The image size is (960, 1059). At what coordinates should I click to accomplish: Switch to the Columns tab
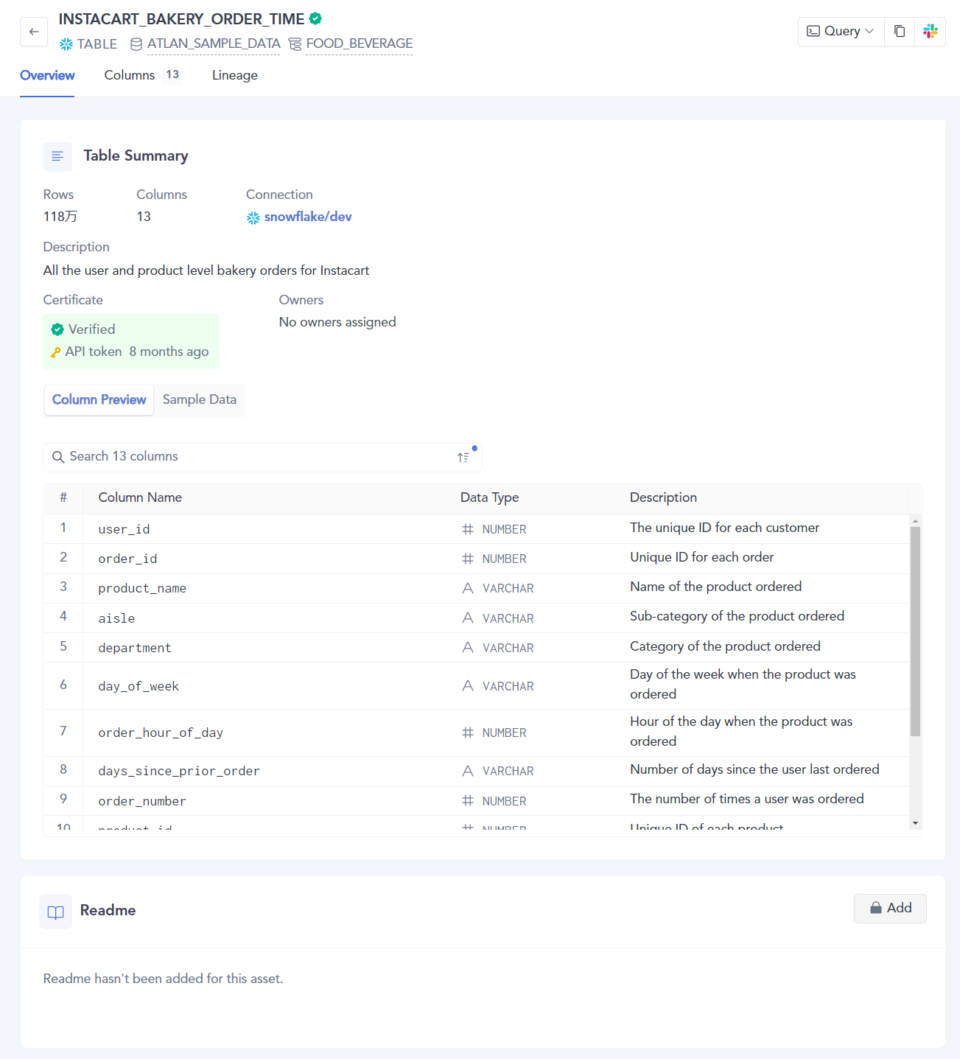(129, 75)
